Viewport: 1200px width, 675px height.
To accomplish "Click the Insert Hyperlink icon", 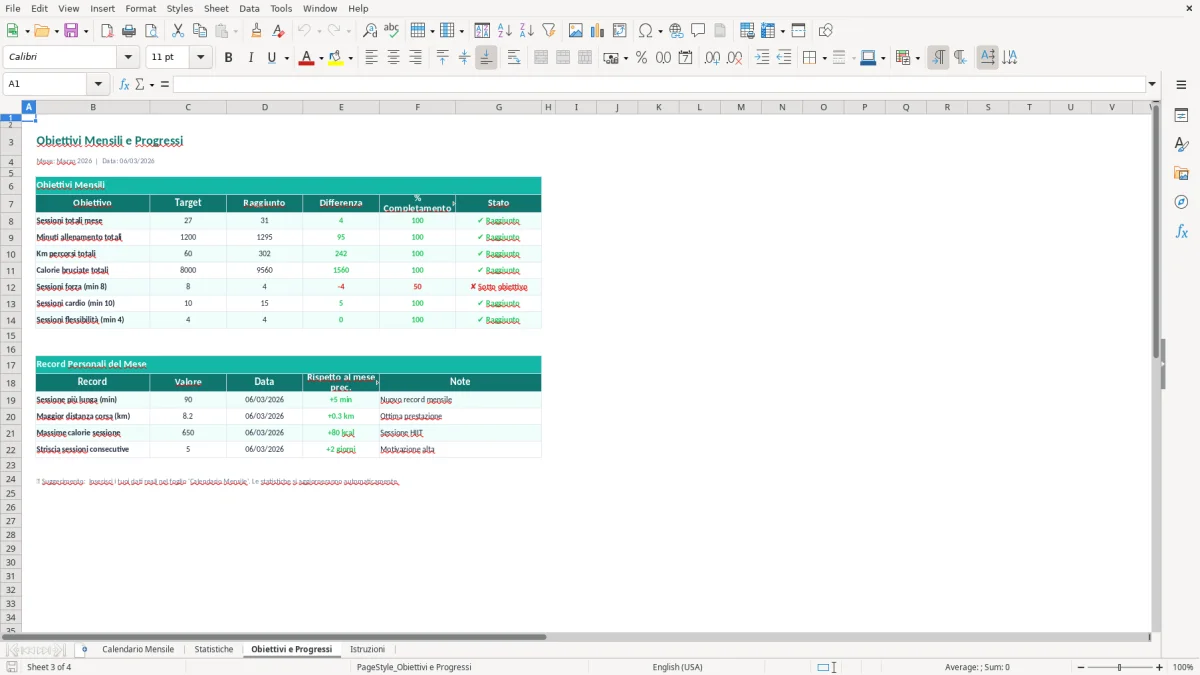I will click(x=676, y=31).
